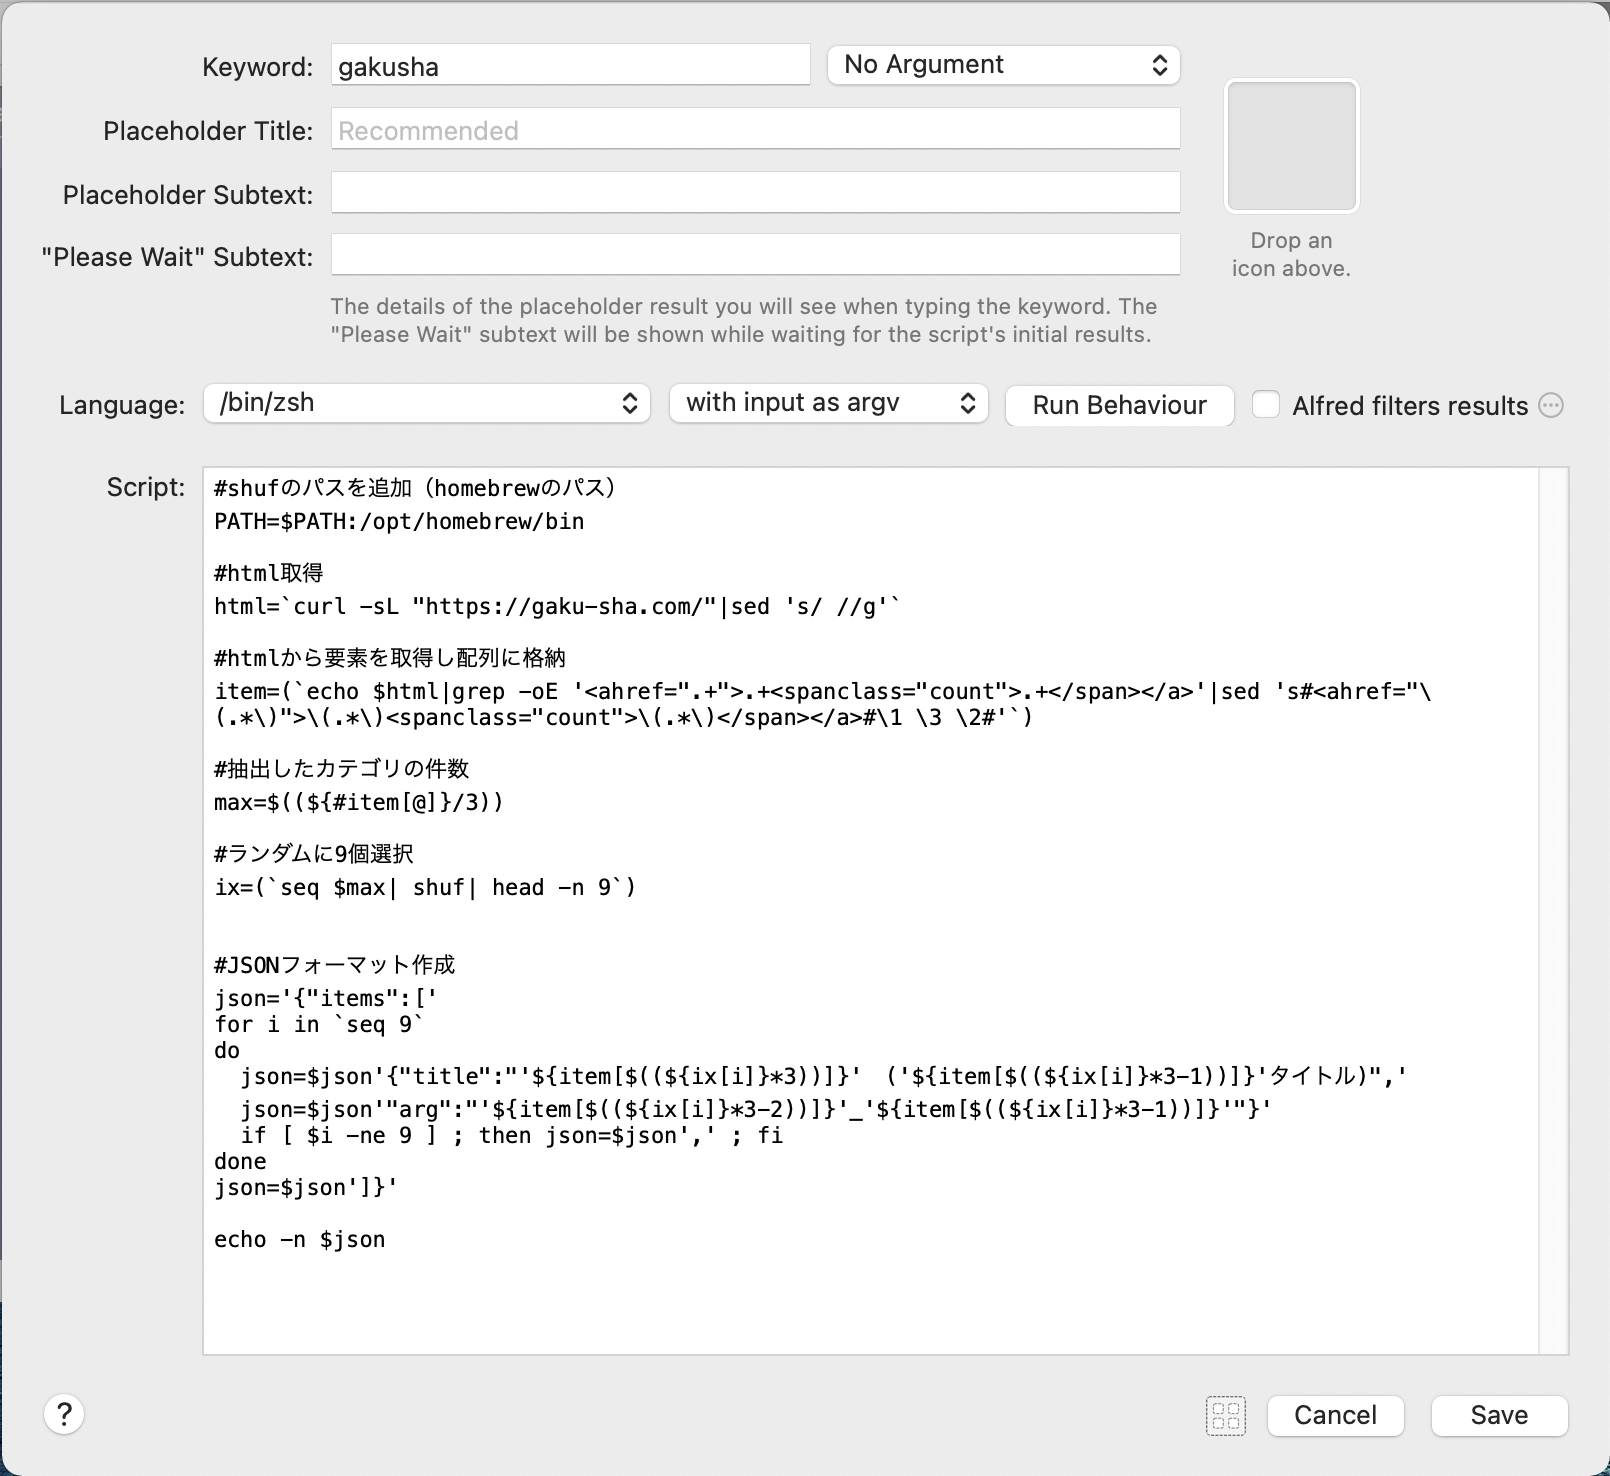Click the help question mark button
1610x1476 pixels.
coord(64,1414)
